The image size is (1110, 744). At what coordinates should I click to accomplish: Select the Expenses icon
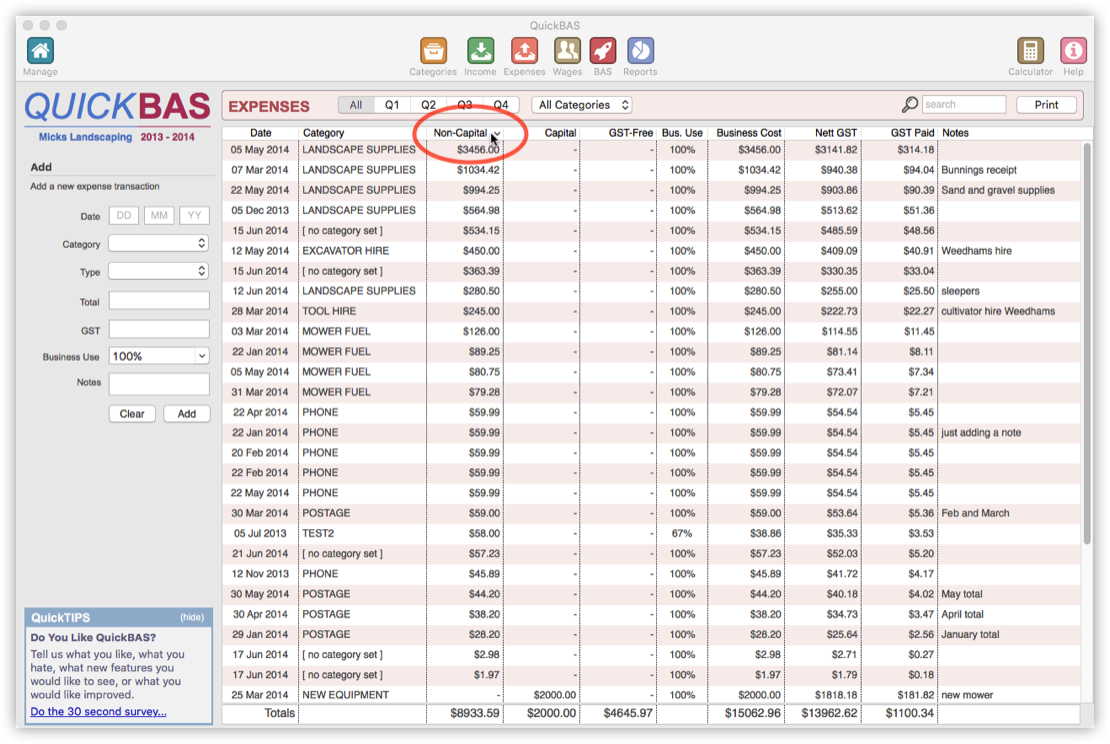pos(524,50)
